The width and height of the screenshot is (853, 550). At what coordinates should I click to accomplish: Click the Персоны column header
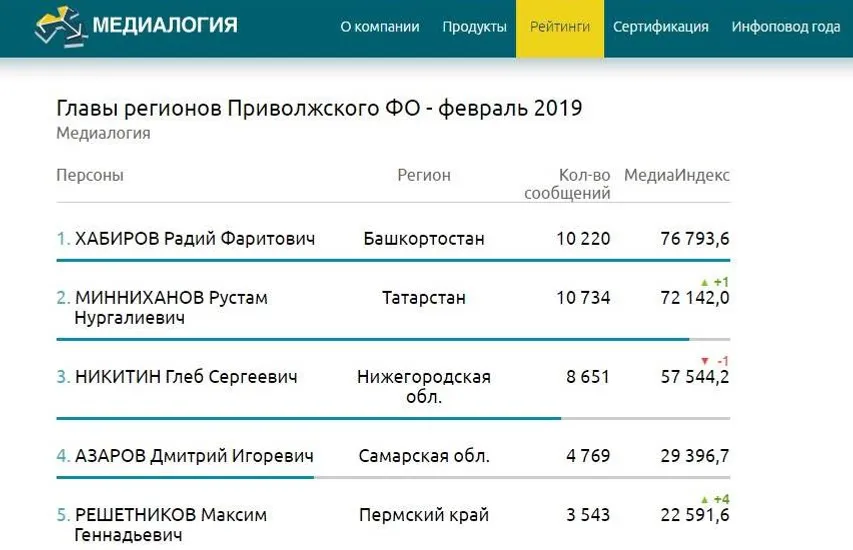[90, 175]
